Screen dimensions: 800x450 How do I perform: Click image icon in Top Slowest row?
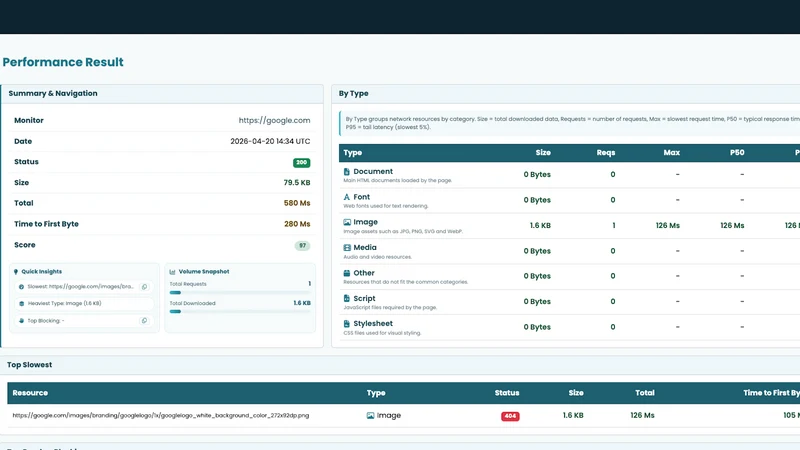click(370, 416)
